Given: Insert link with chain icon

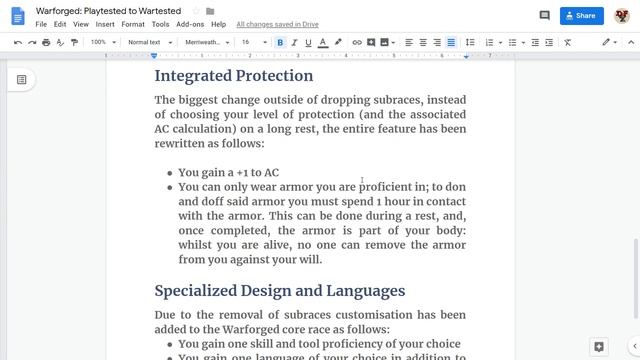Looking at the screenshot, I should (357, 42).
